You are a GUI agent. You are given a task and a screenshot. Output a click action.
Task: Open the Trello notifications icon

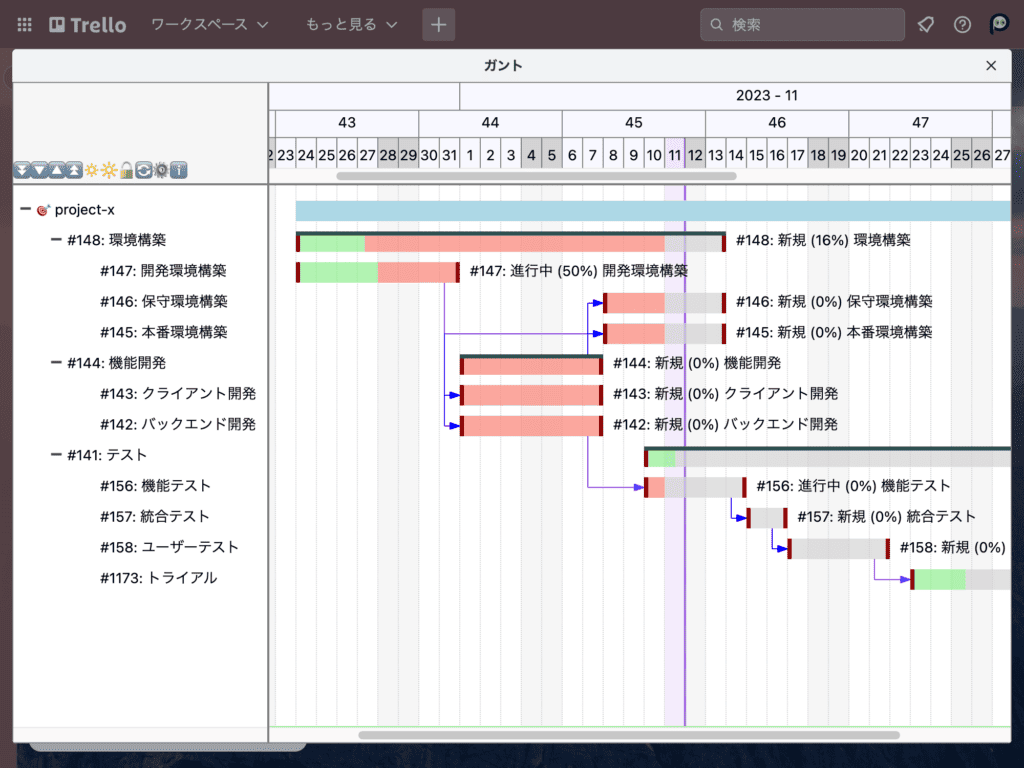925,25
